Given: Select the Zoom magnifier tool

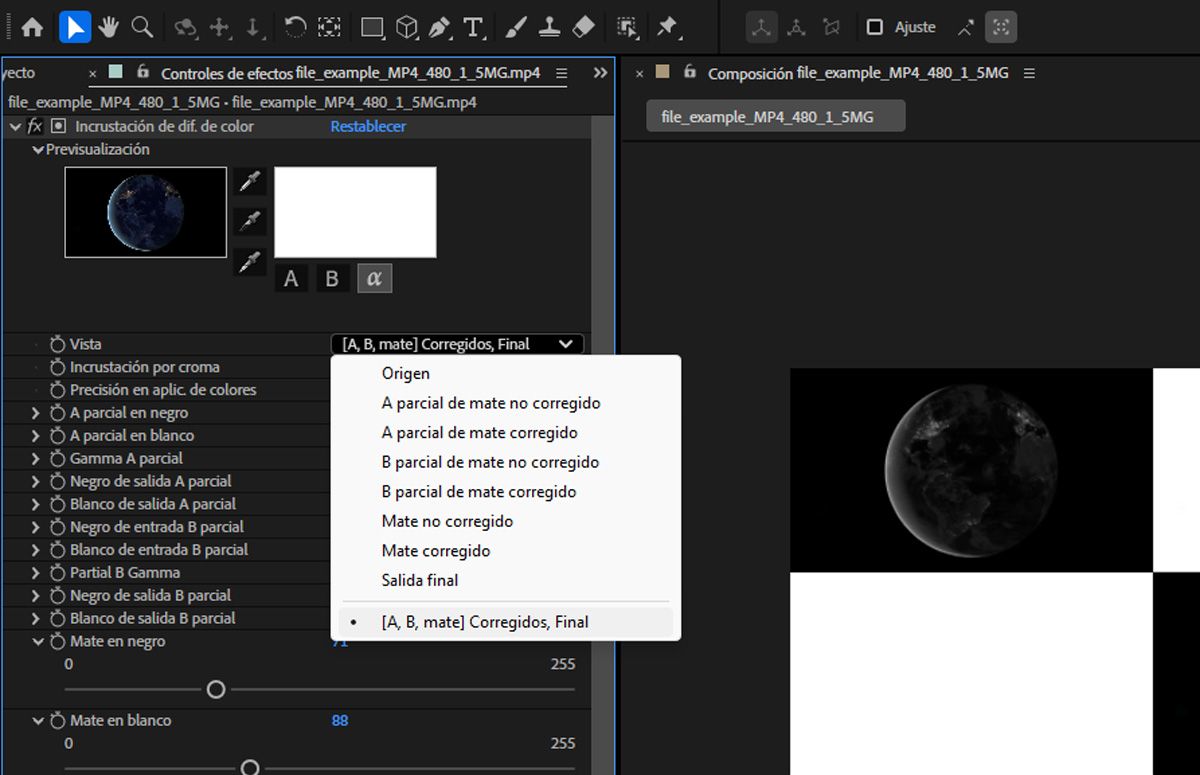Looking at the screenshot, I should point(143,27).
